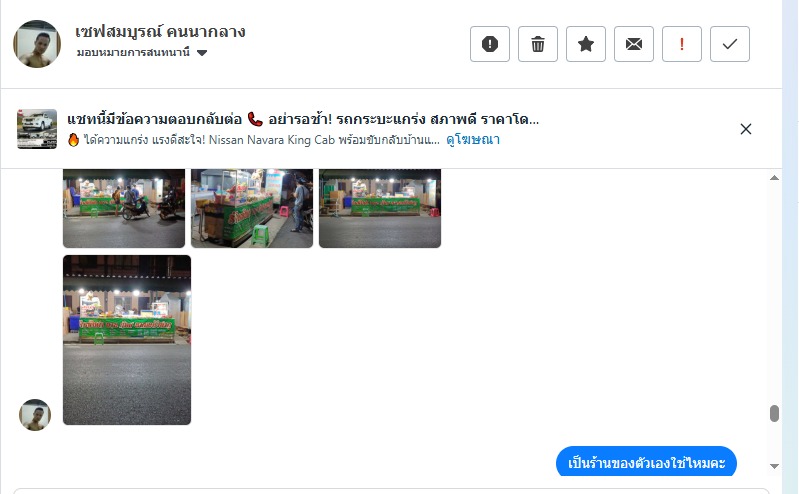Mark conversation as spam with exclamation circle icon
This screenshot has height=494, width=799.
490,44
